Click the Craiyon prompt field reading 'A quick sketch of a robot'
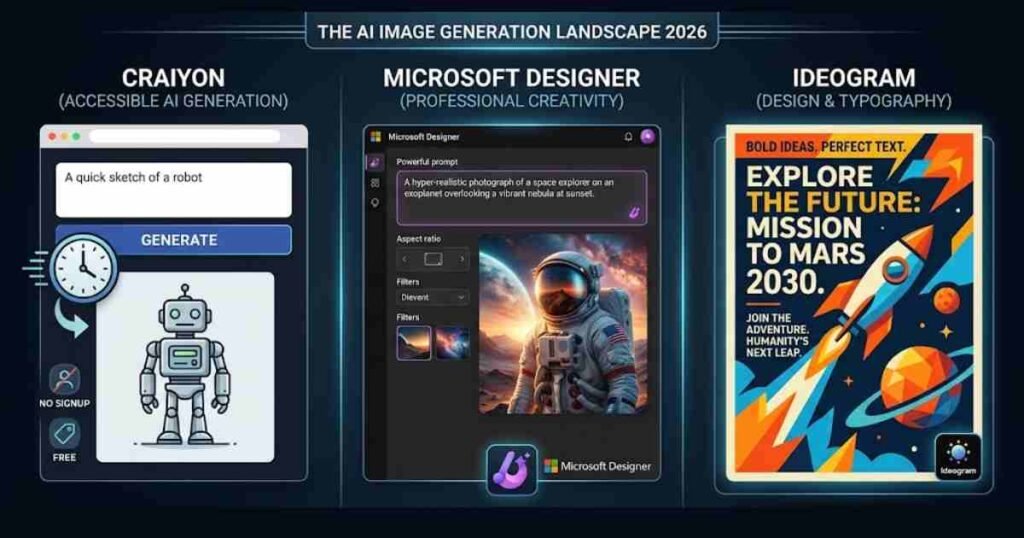The height and width of the screenshot is (538, 1024). click(174, 190)
